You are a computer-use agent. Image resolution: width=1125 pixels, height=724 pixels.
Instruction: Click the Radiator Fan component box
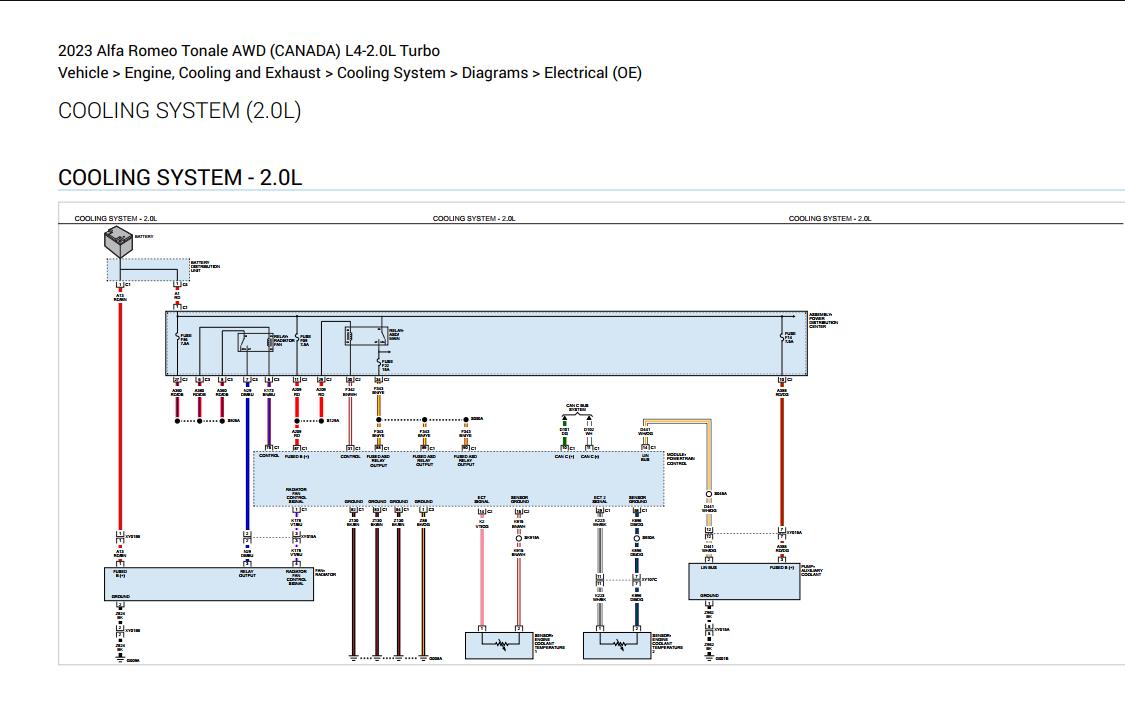click(209, 584)
